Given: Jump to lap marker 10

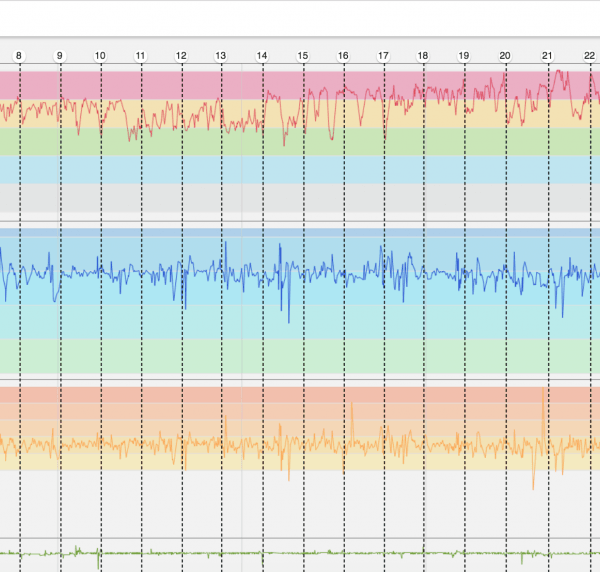Looking at the screenshot, I should (x=100, y=56).
